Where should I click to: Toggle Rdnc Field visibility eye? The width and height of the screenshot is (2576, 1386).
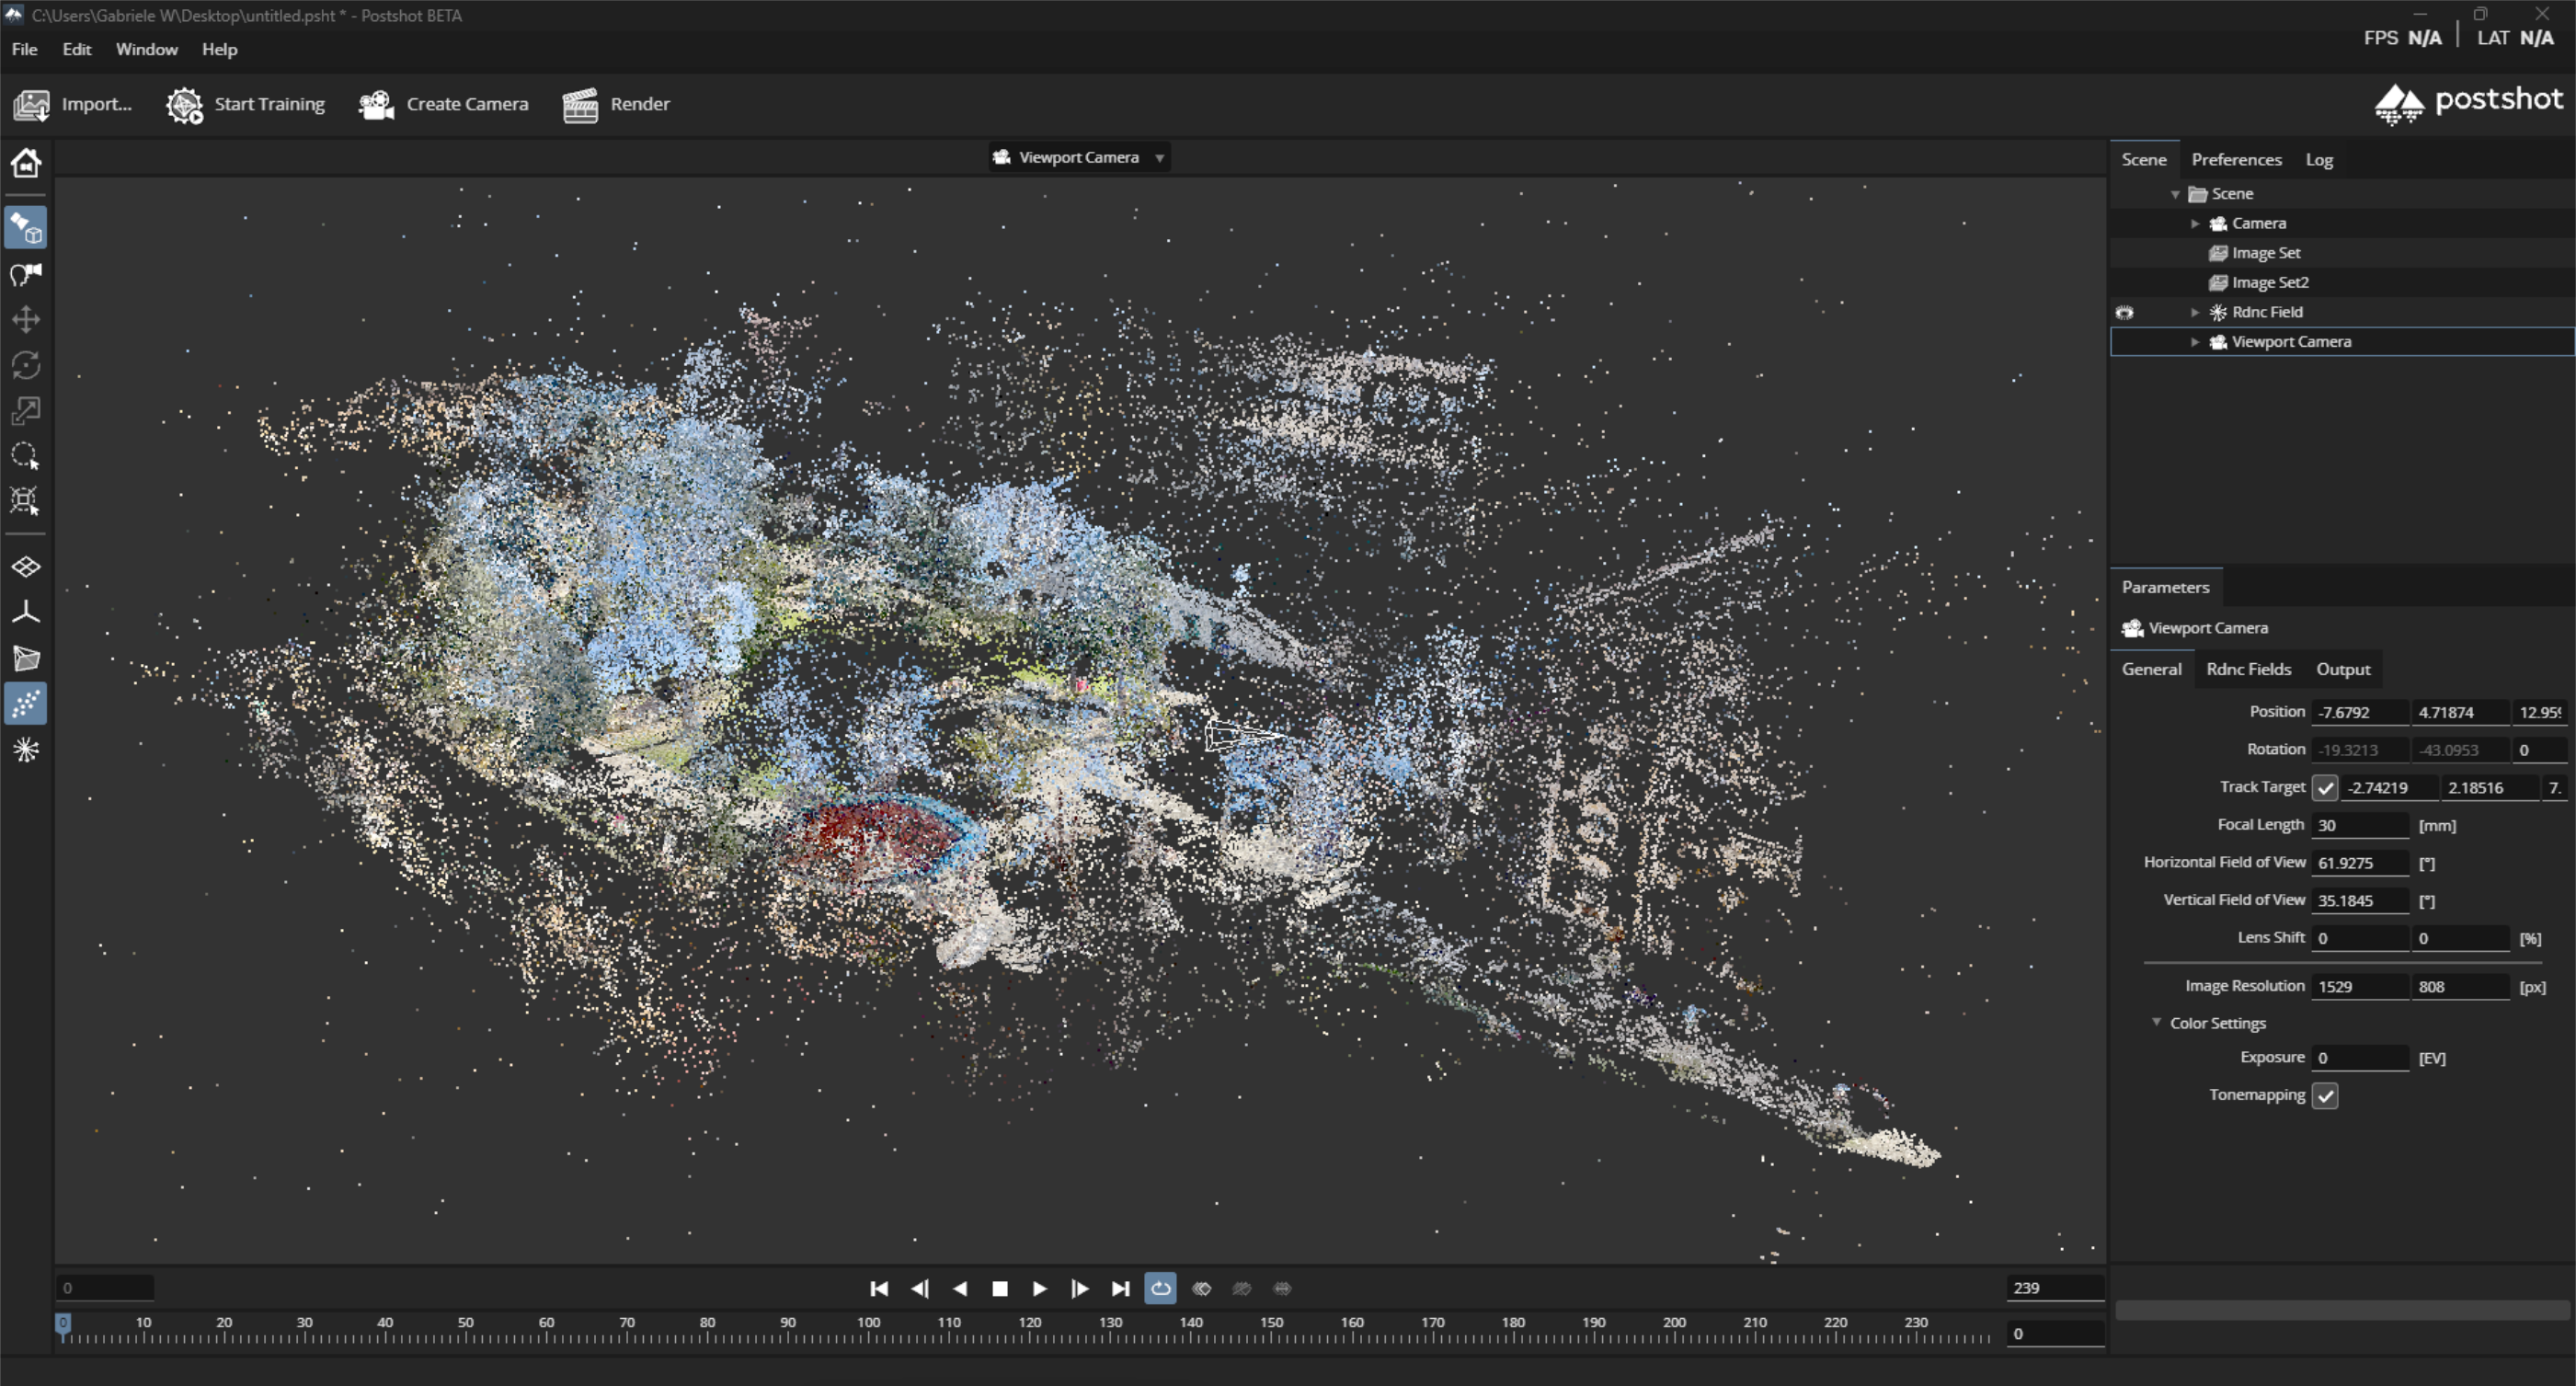2125,312
